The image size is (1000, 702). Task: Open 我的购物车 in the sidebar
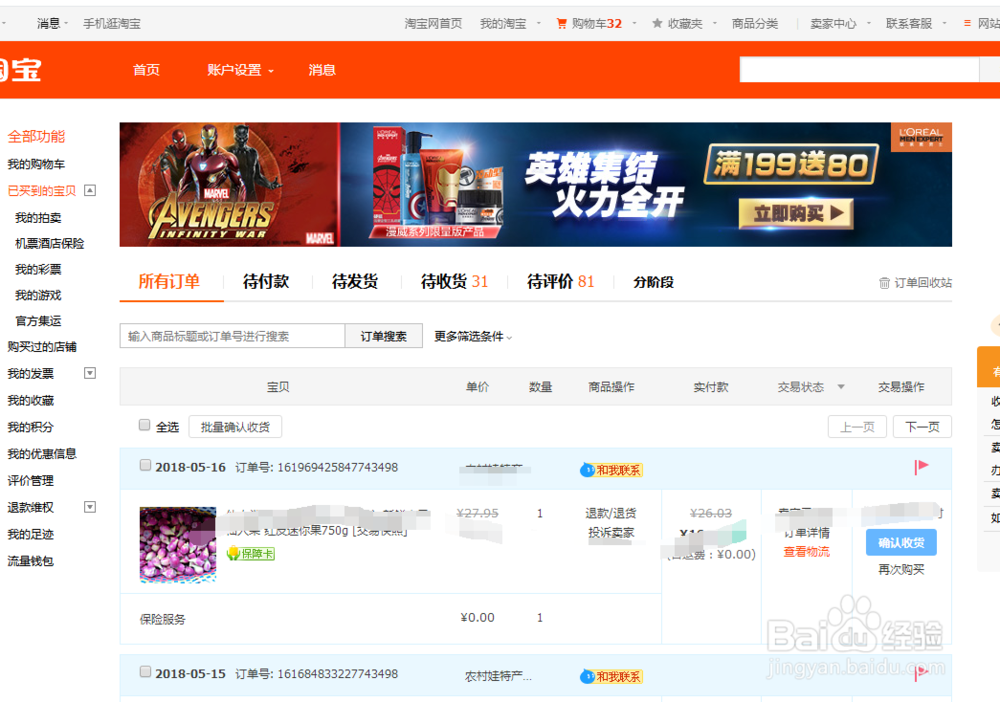coord(36,164)
